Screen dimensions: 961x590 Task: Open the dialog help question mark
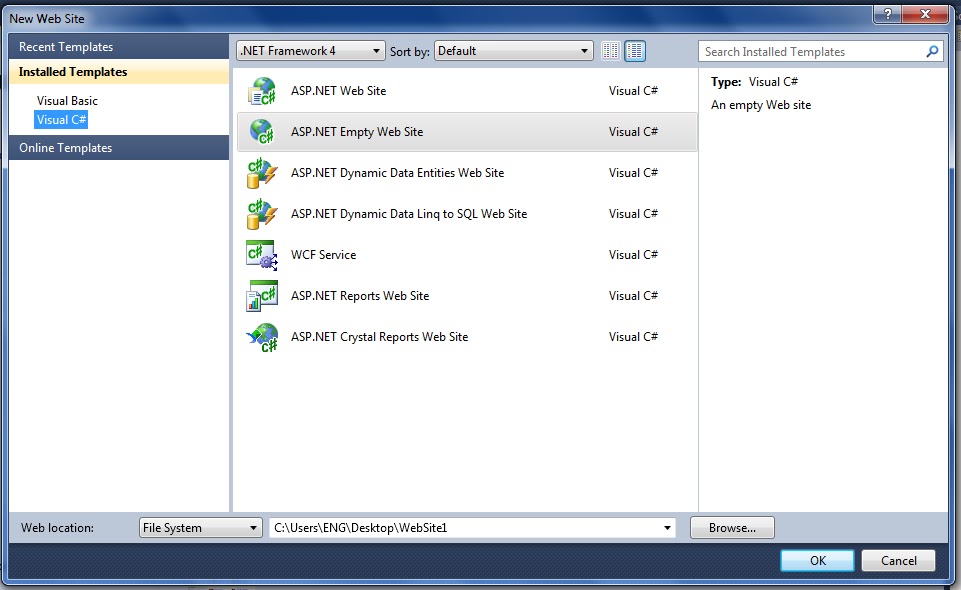[x=890, y=15]
